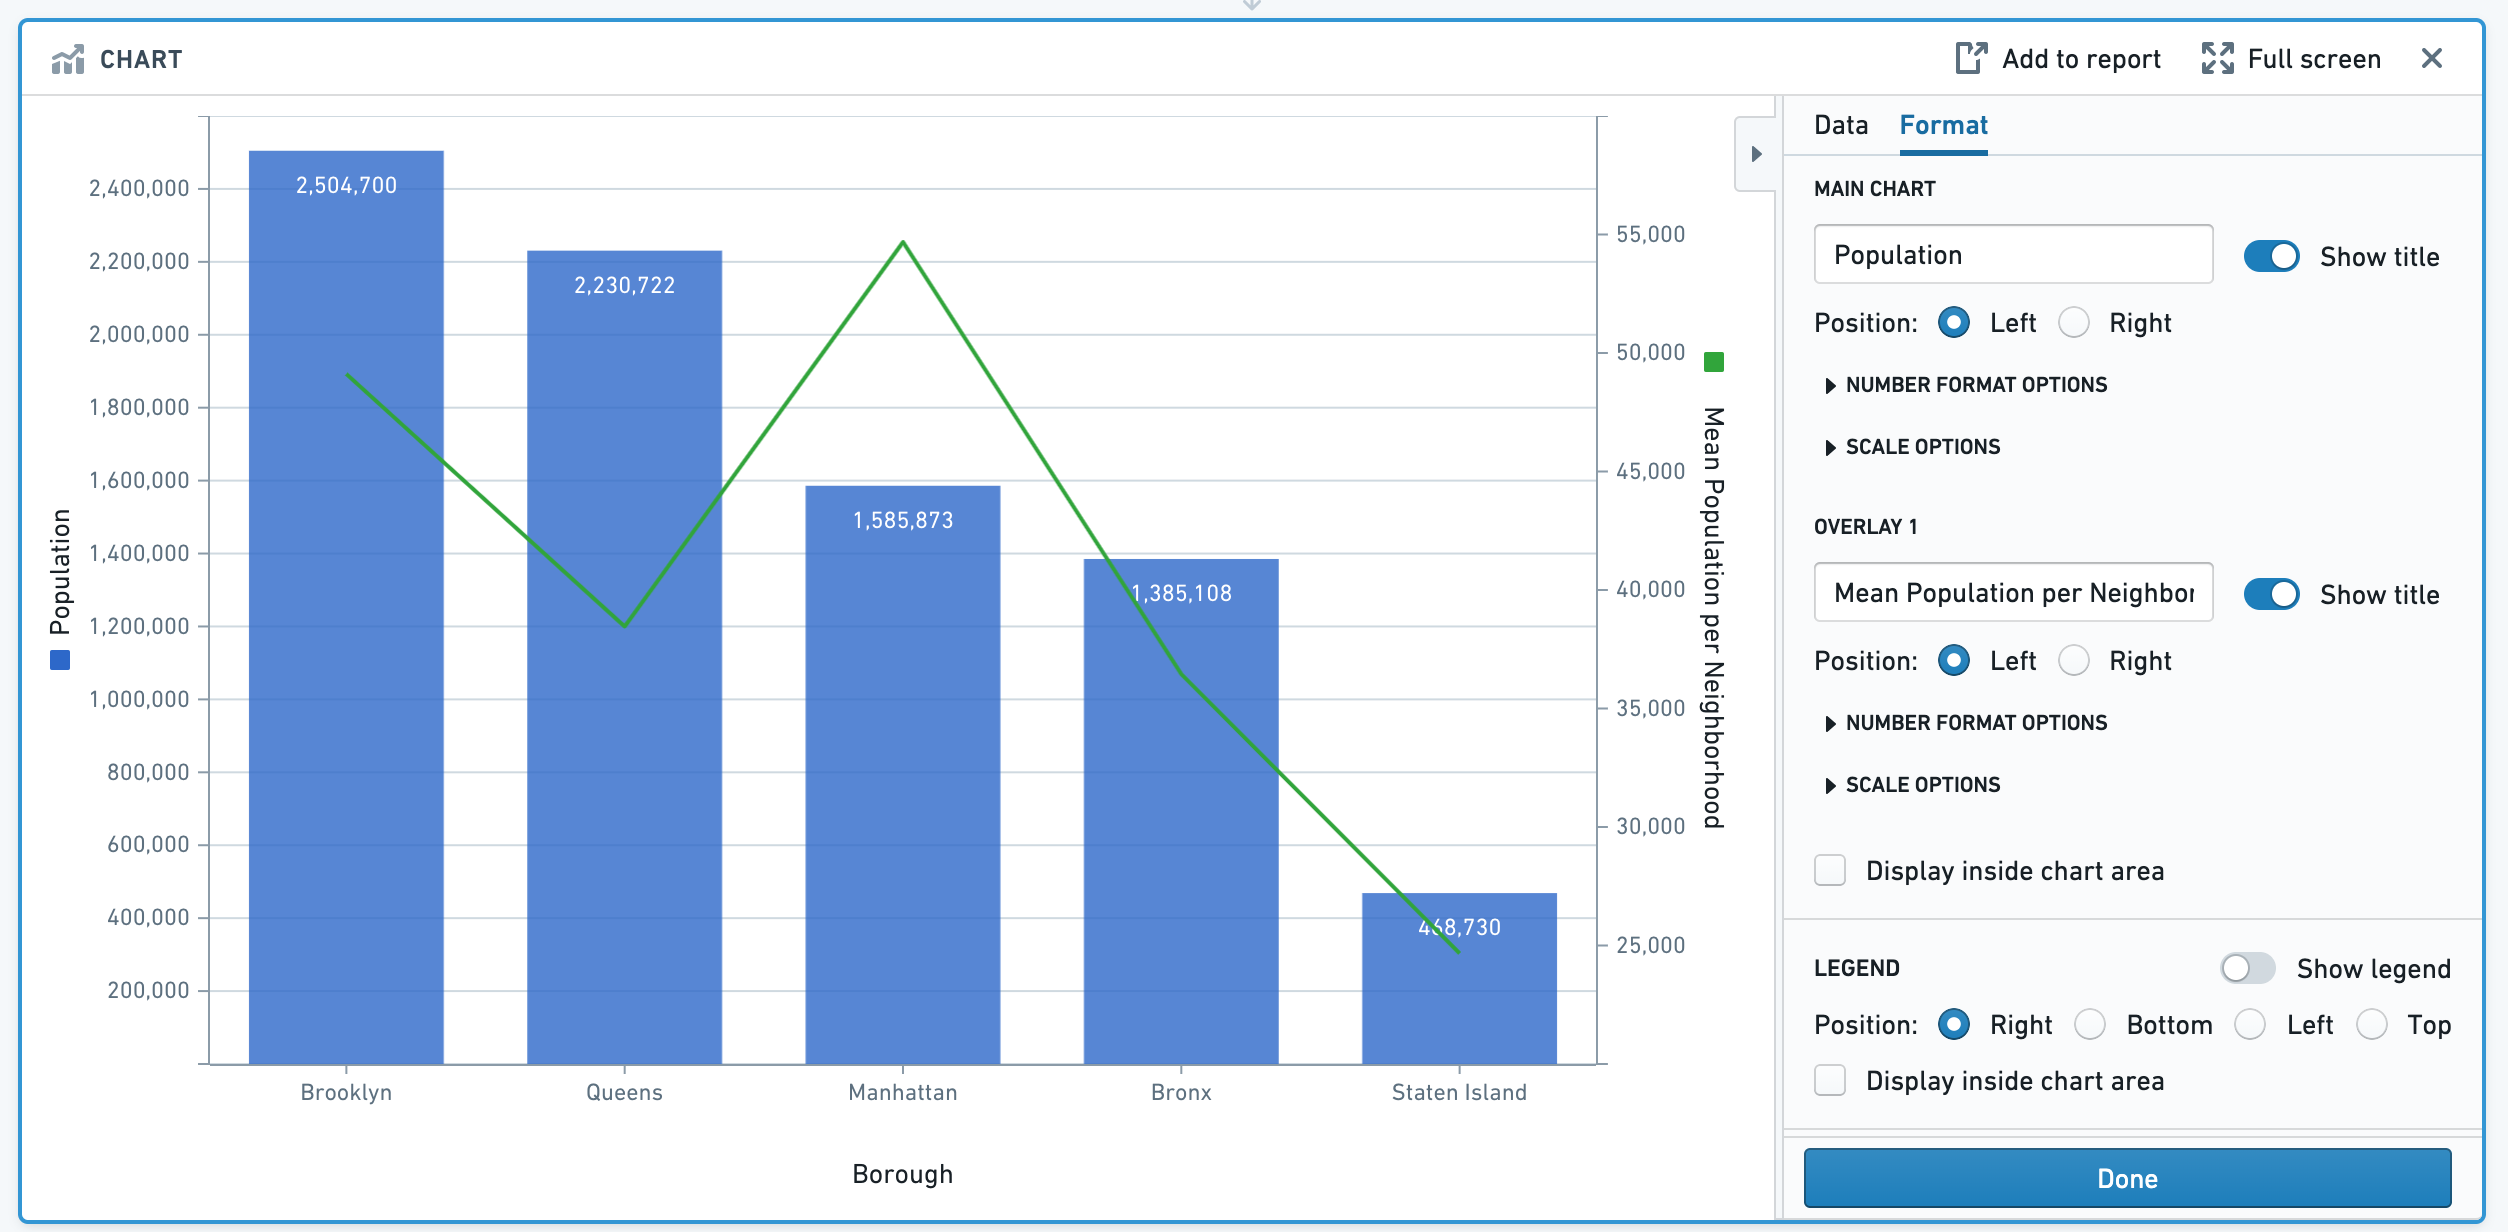Check Display inside chart area under Legend
This screenshot has width=2508, height=1232.
coord(1830,1080)
